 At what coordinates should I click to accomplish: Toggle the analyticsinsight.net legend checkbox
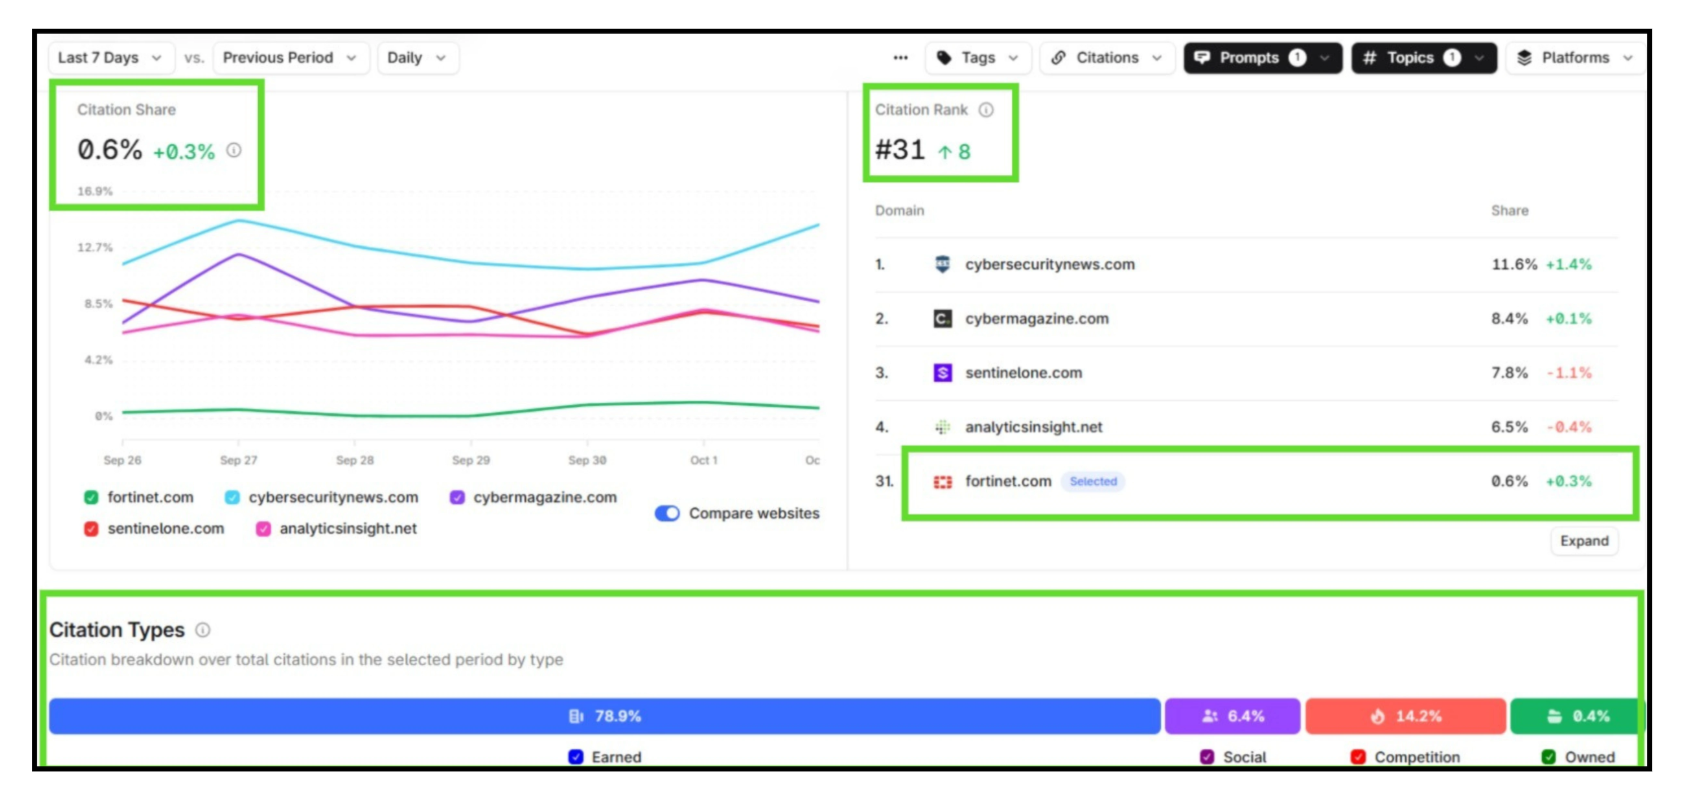pos(263,528)
